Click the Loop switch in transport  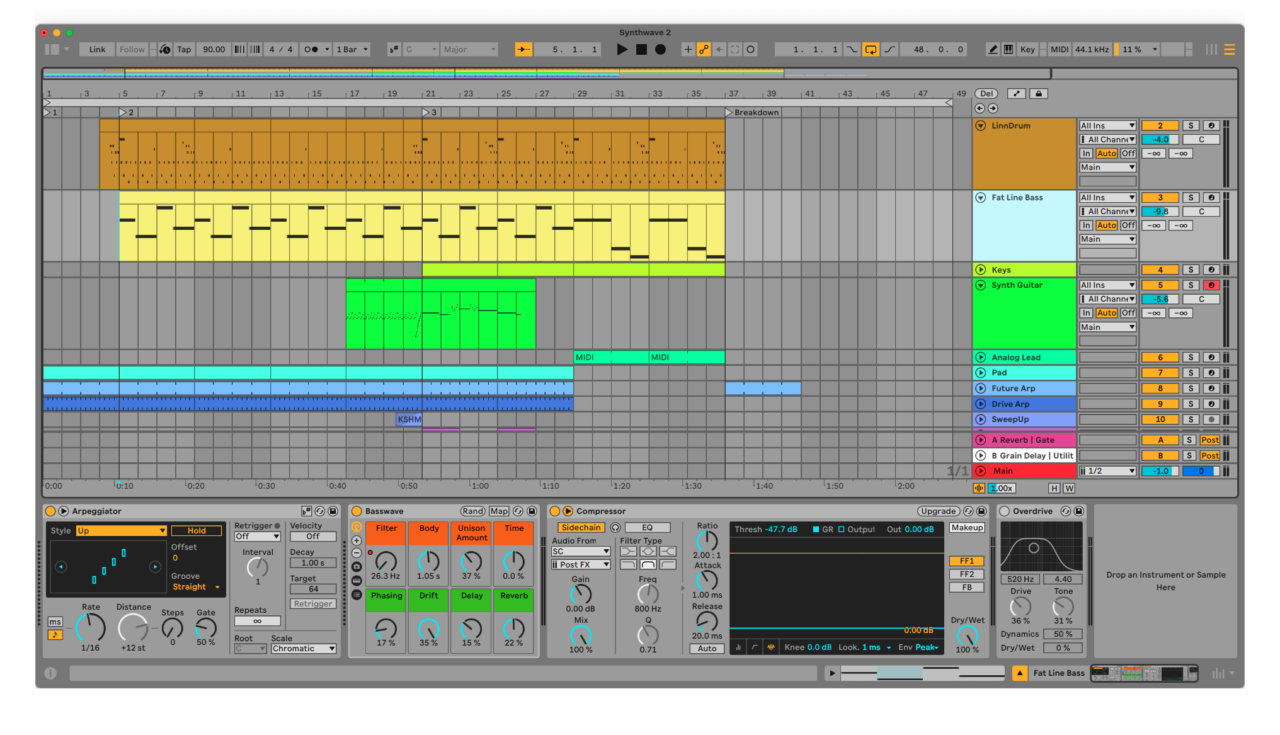point(870,49)
